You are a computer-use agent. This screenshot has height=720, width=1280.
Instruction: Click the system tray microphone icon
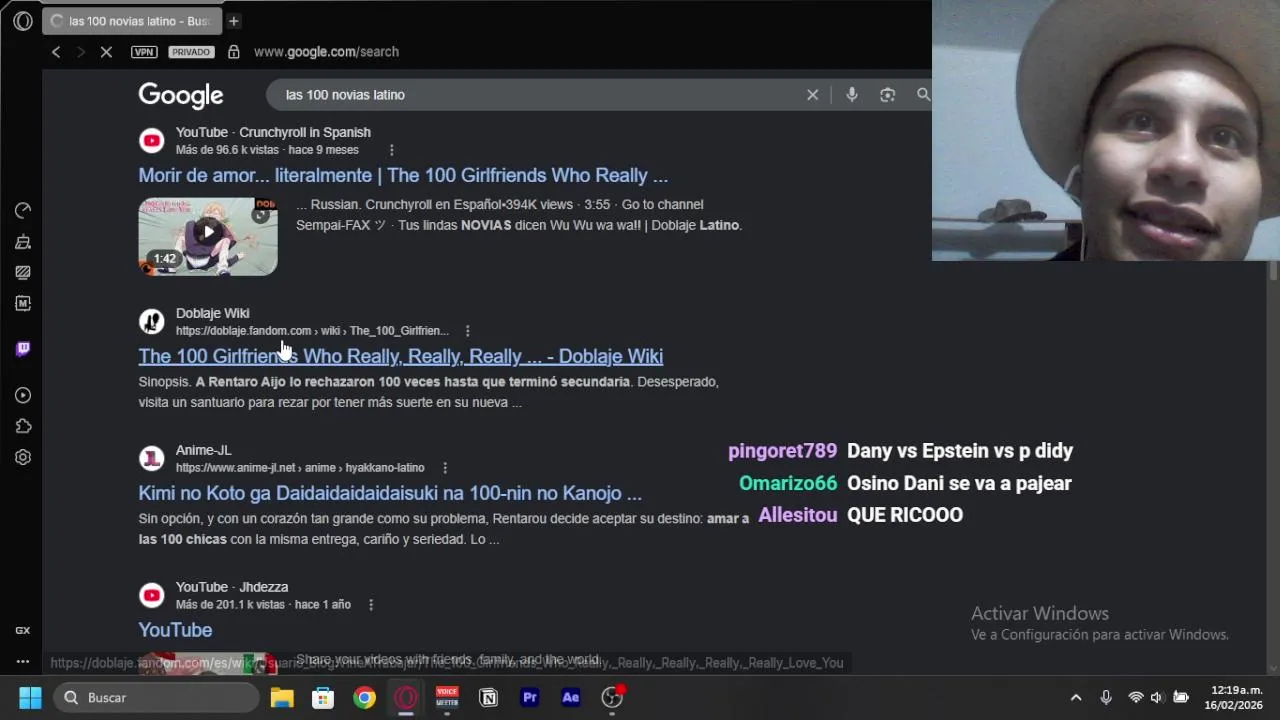[x=1106, y=698]
